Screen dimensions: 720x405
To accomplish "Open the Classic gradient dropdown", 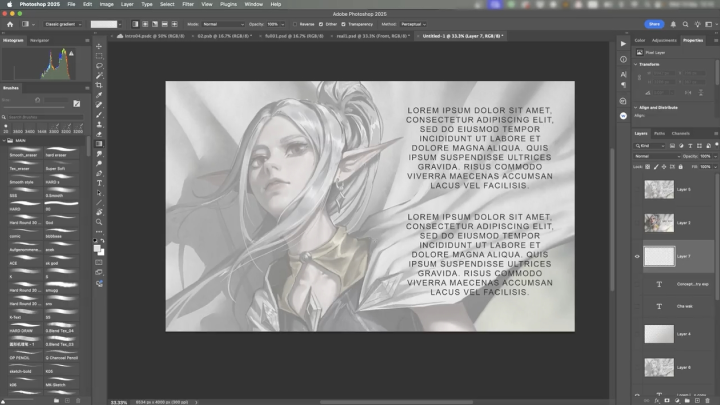I will 66,23.
